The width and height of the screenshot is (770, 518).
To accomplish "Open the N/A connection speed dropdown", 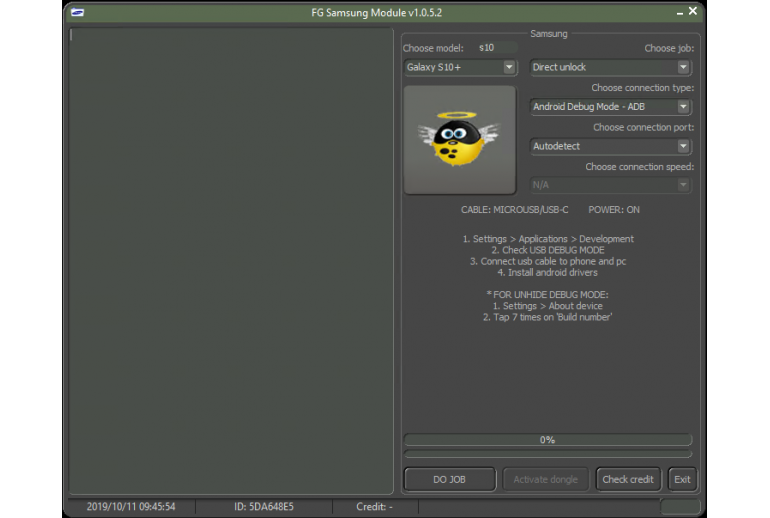I will (x=611, y=185).
